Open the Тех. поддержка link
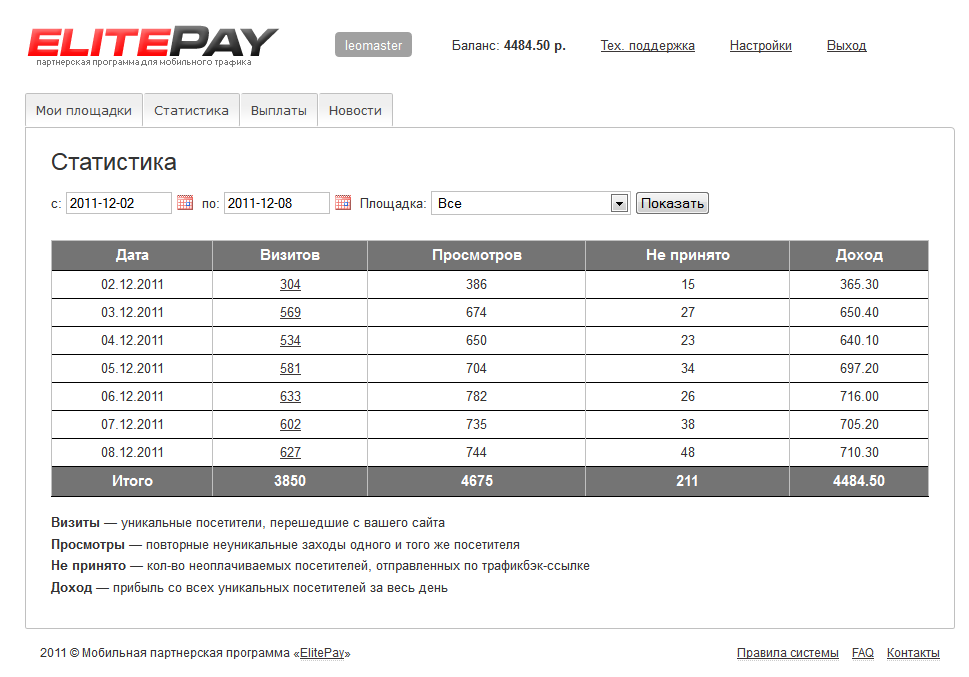This screenshot has height=677, width=969. [x=647, y=46]
